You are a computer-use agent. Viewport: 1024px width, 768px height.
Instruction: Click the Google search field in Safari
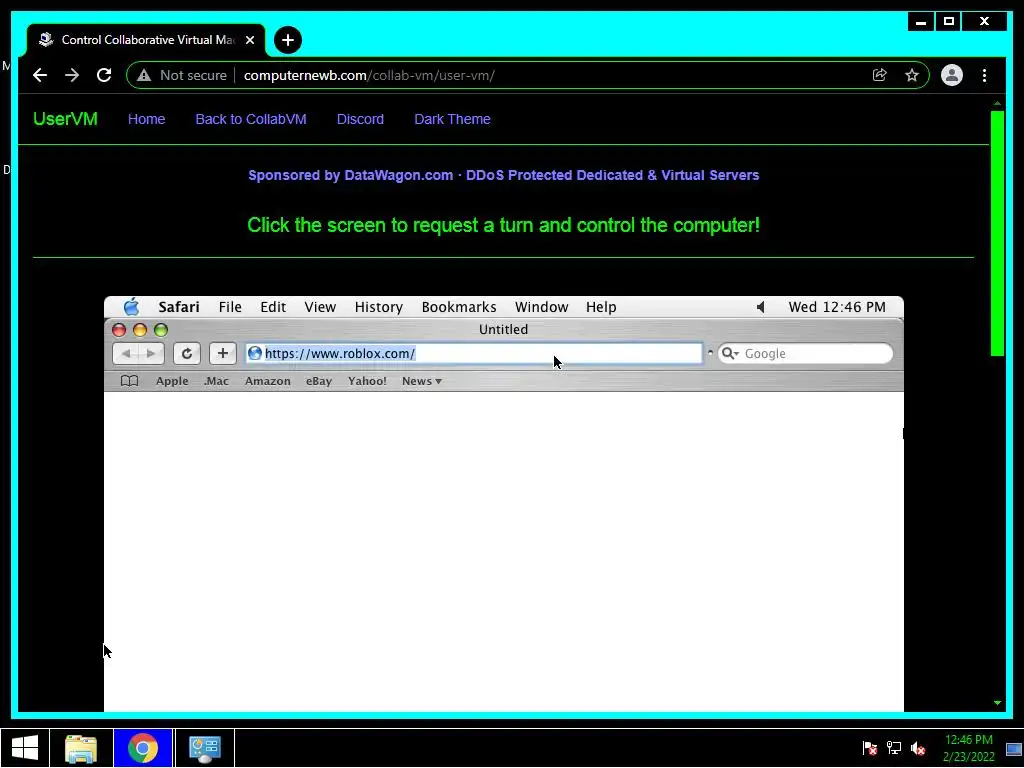click(x=805, y=353)
